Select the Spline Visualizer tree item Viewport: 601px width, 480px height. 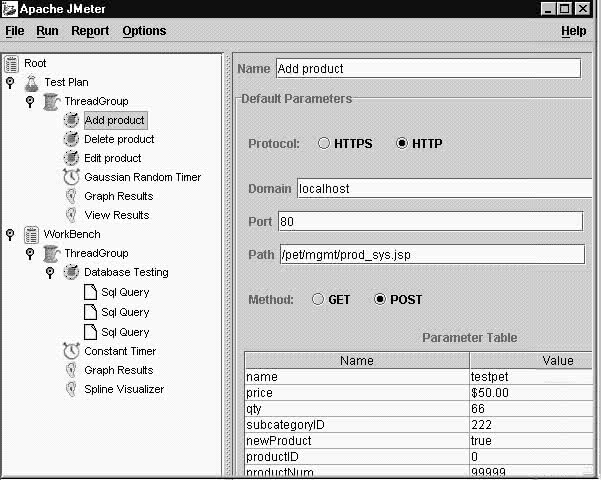(124, 389)
